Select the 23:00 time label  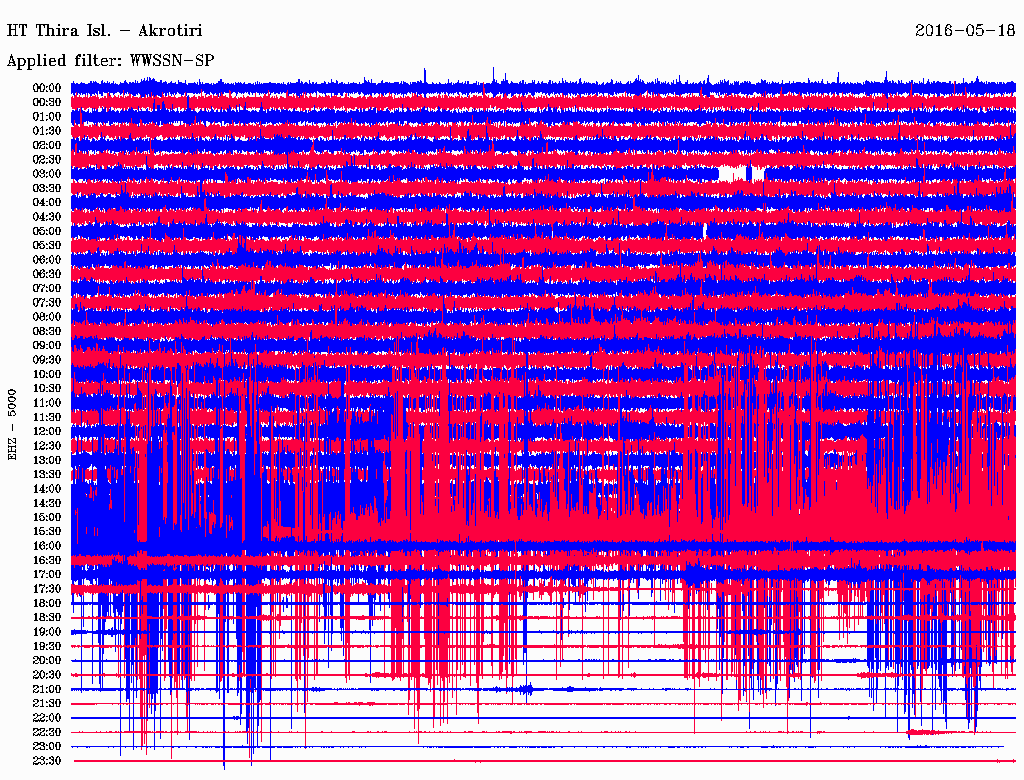(x=46, y=747)
